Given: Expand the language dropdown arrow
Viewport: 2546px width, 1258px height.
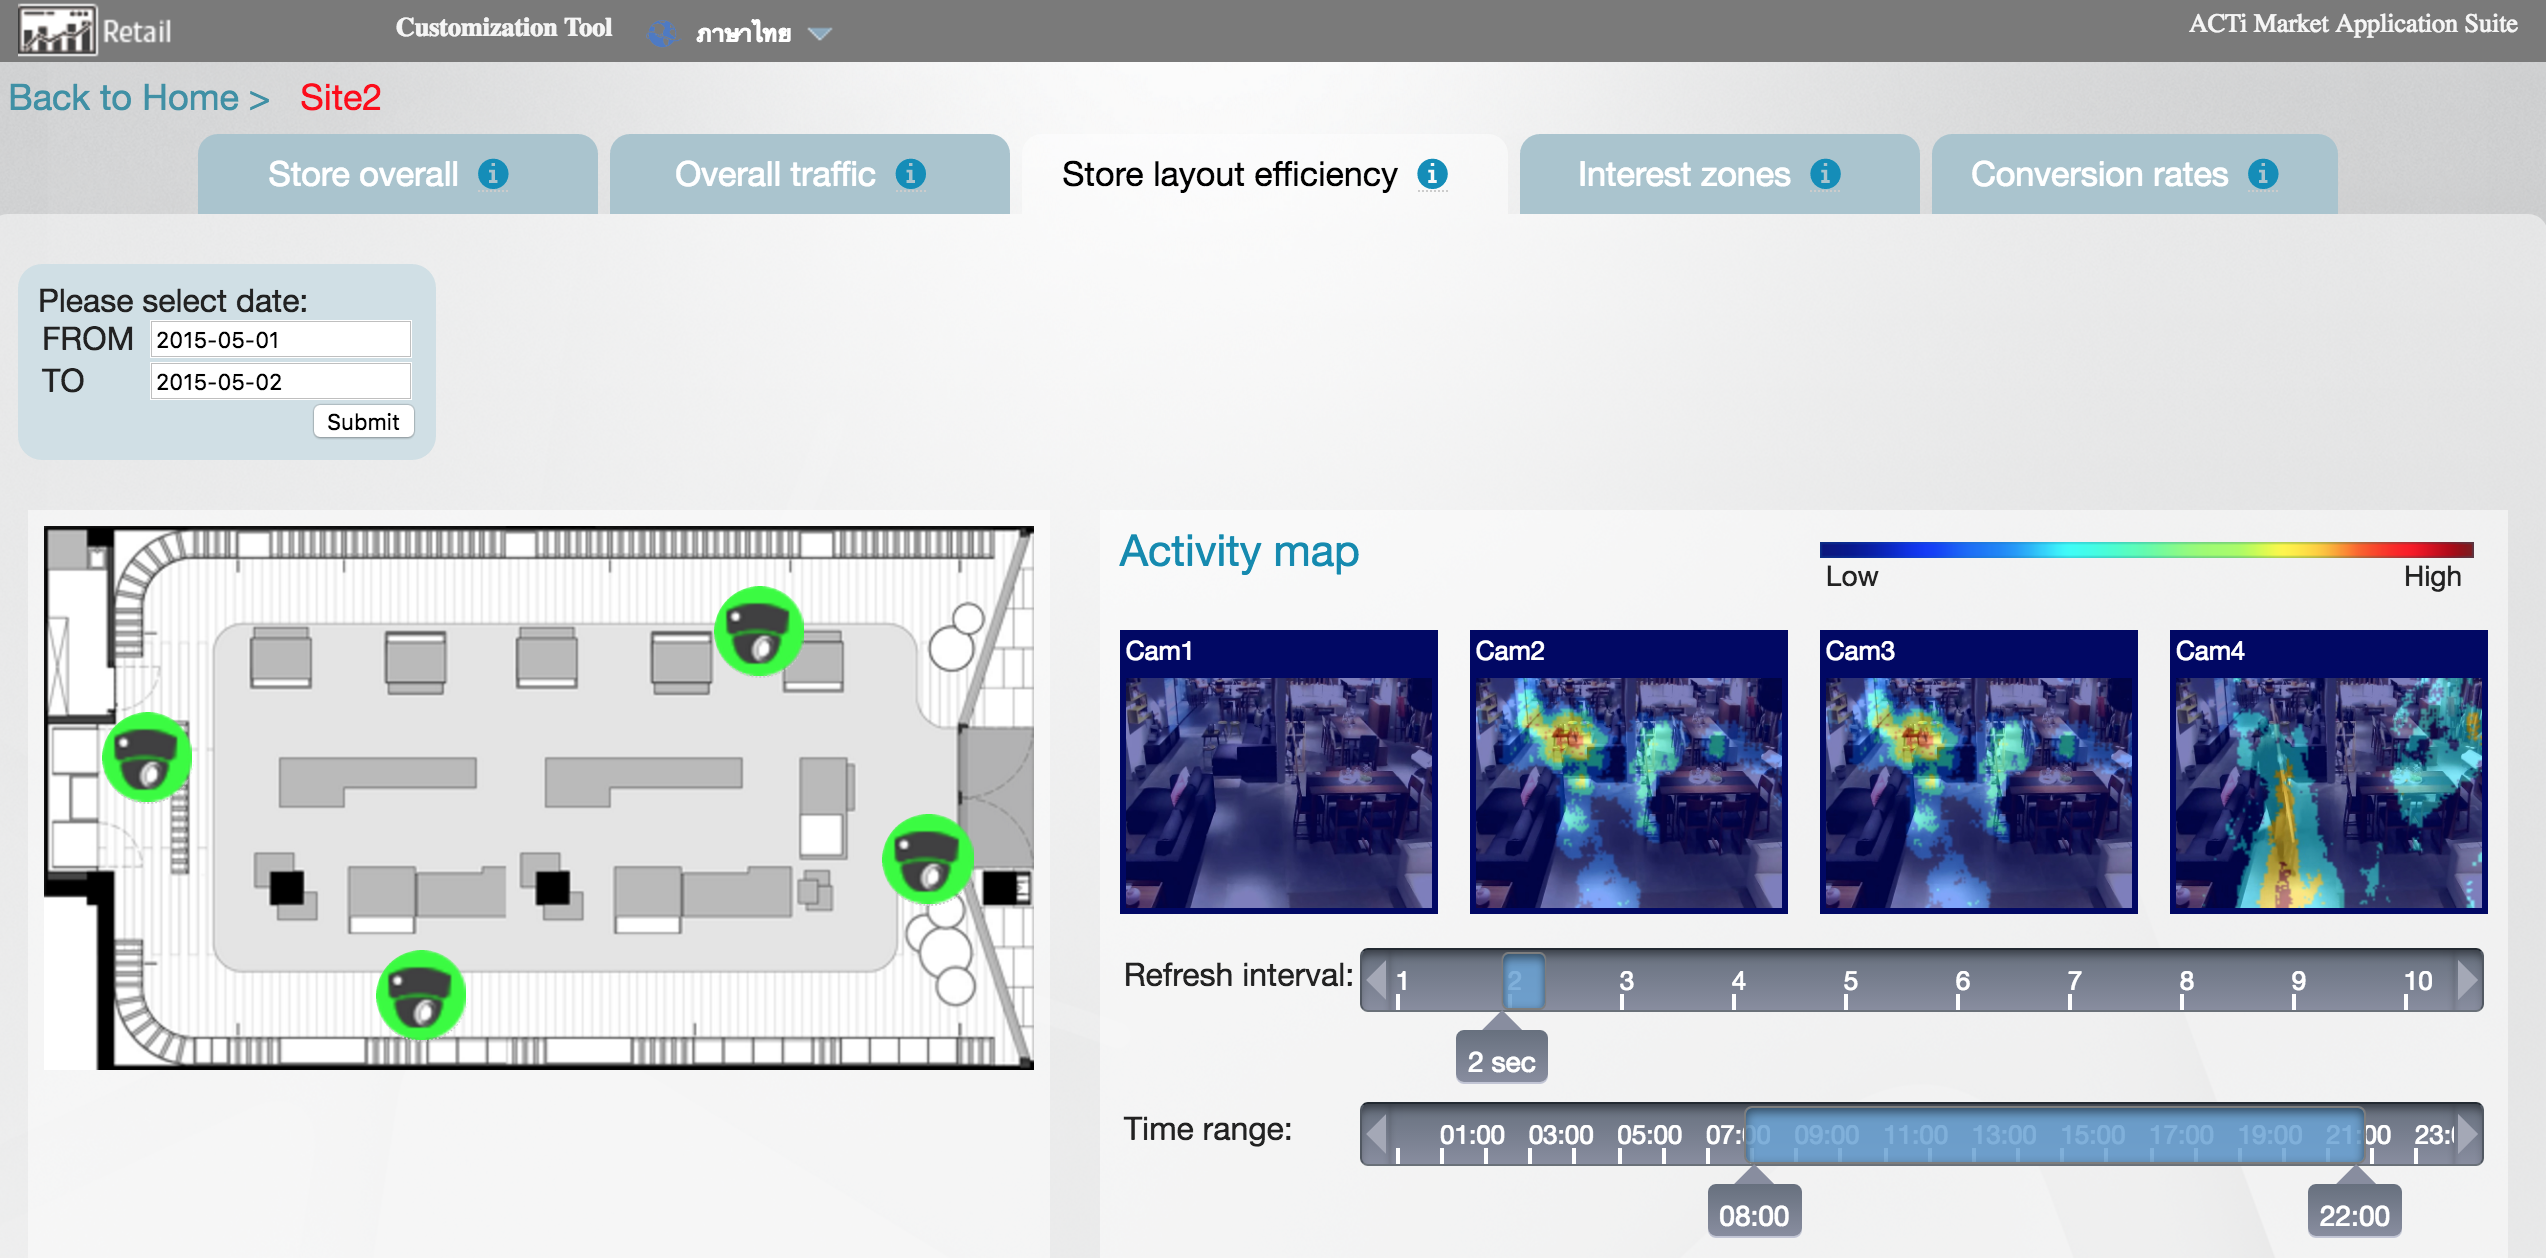Looking at the screenshot, I should pos(820,34).
